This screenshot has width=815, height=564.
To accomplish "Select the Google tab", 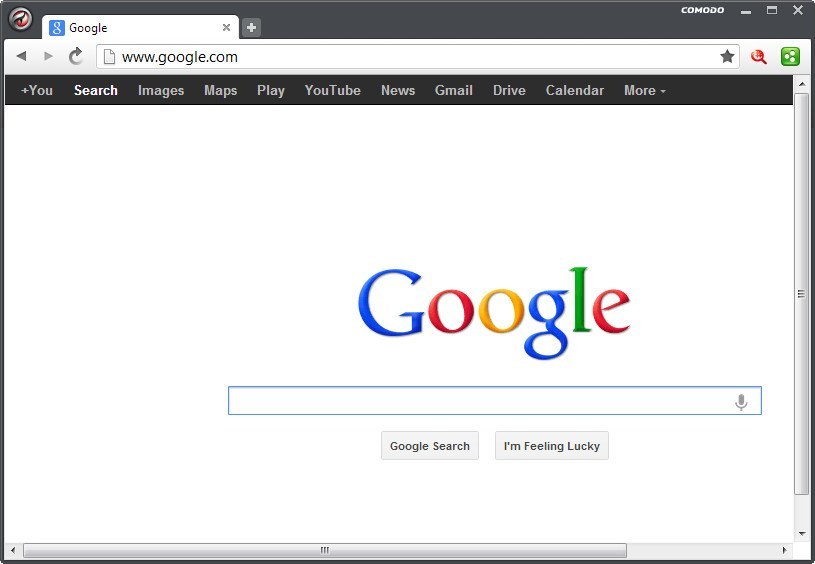I will pos(140,28).
